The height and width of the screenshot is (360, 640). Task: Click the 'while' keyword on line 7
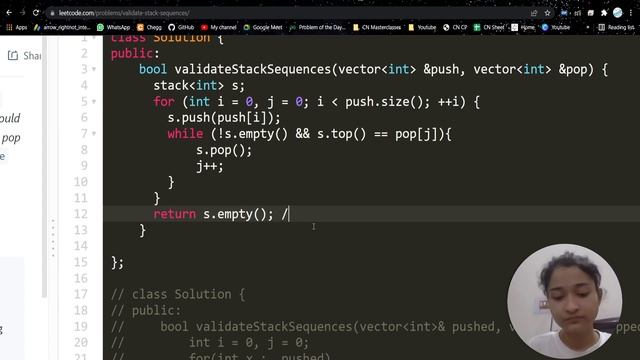[185, 134]
